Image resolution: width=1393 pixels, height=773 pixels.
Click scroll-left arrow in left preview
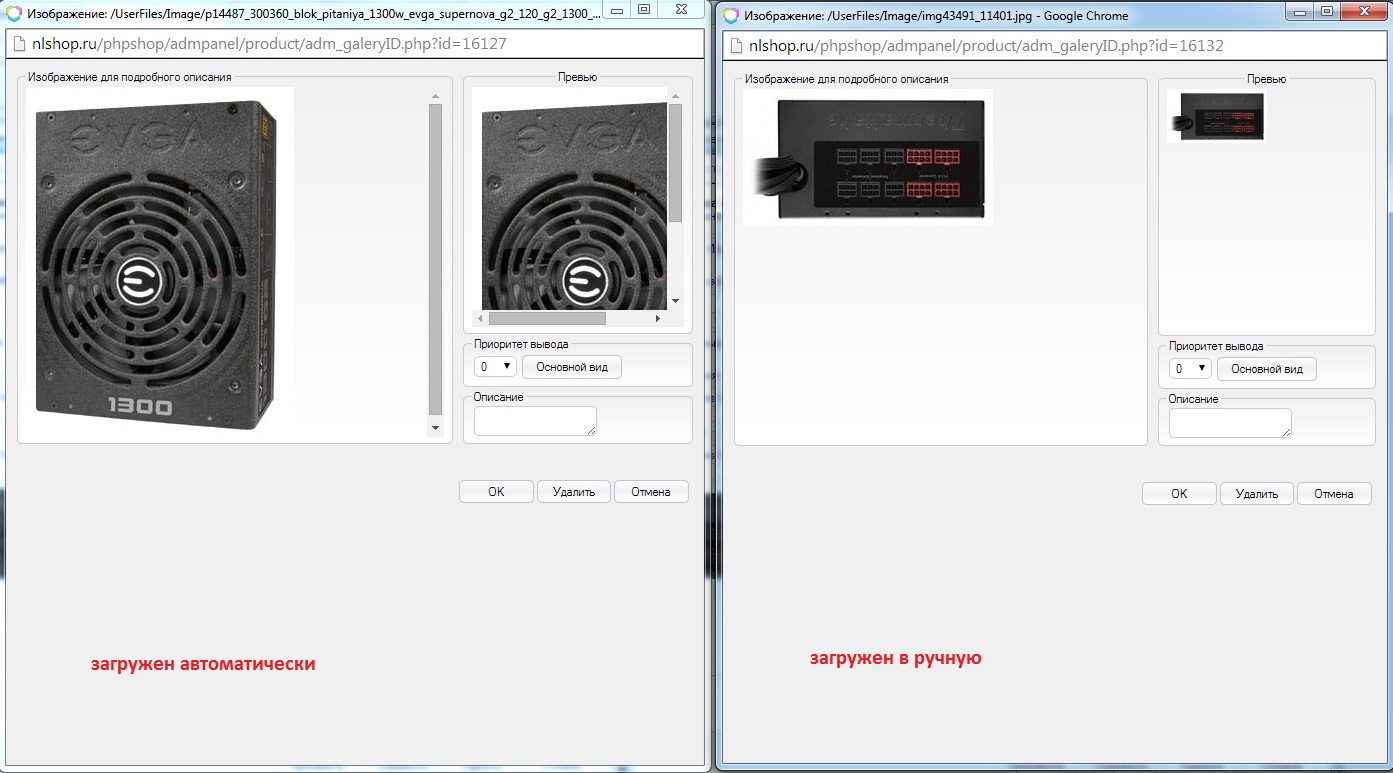tap(480, 318)
